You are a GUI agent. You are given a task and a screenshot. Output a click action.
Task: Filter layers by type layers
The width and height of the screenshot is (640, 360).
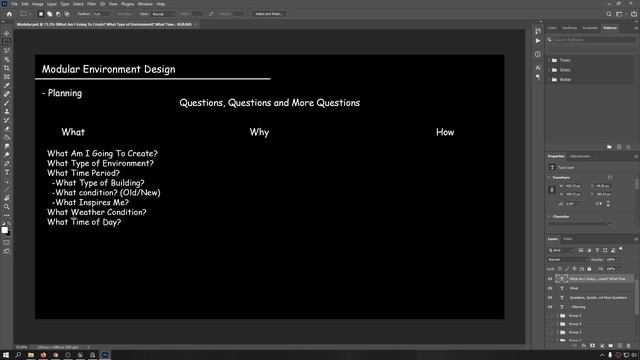tap(597, 250)
